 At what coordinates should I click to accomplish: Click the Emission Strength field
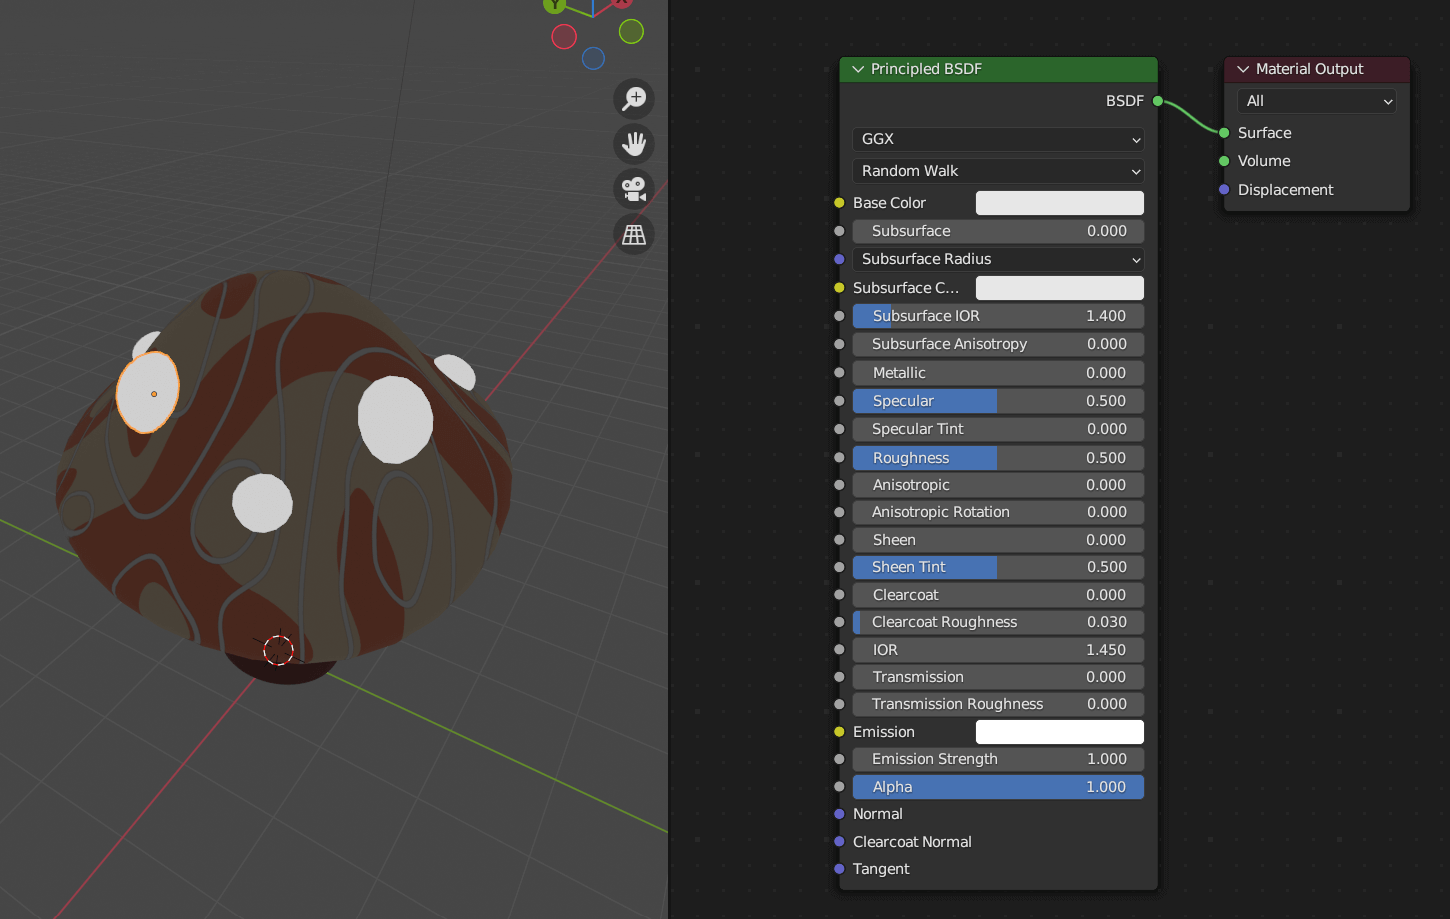pos(998,759)
